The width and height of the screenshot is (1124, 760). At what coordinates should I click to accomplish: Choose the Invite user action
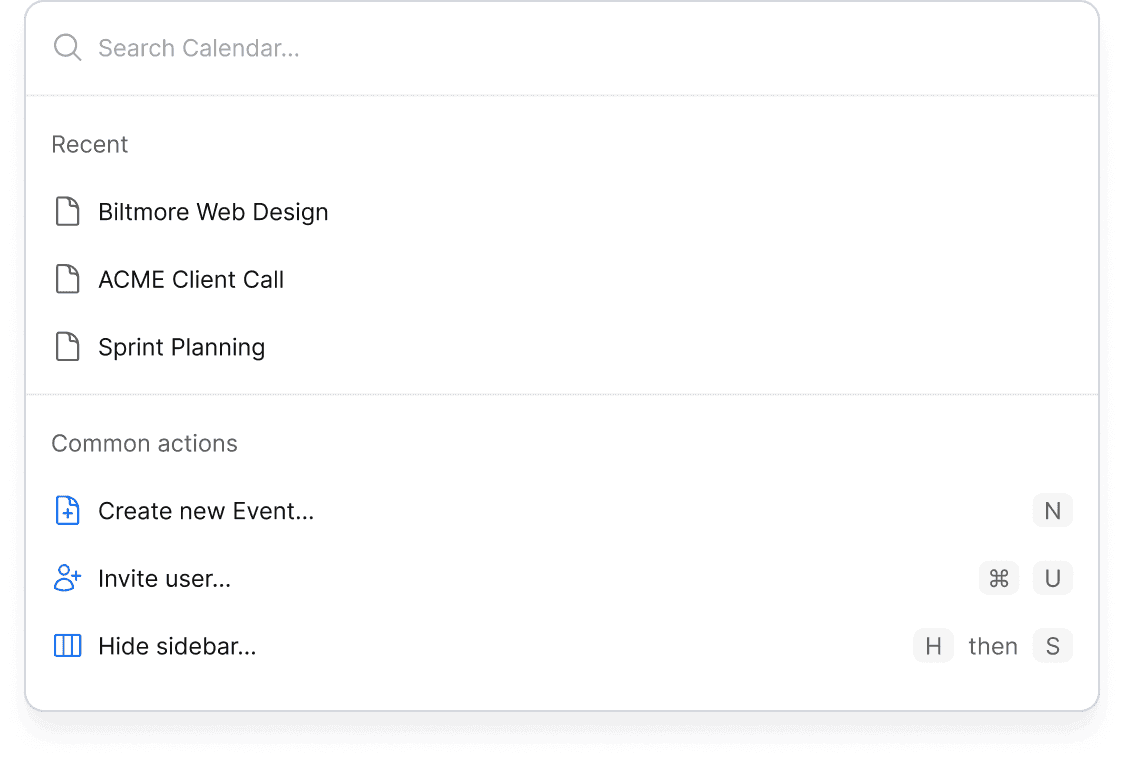click(x=164, y=579)
